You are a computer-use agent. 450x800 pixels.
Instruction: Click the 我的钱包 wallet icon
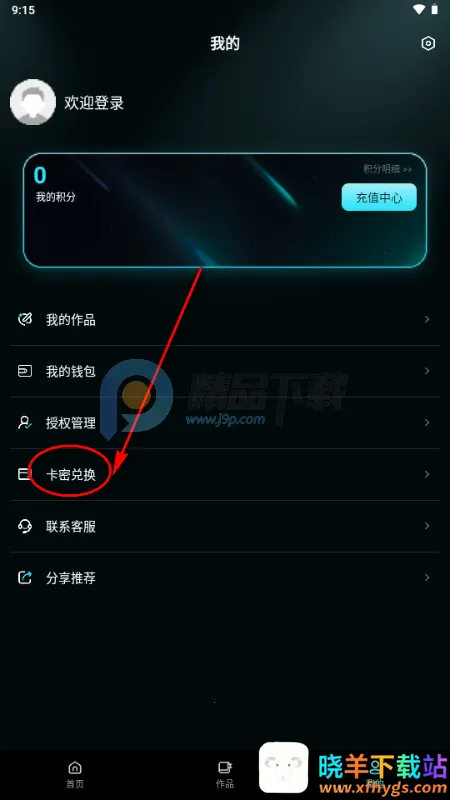pos(25,371)
